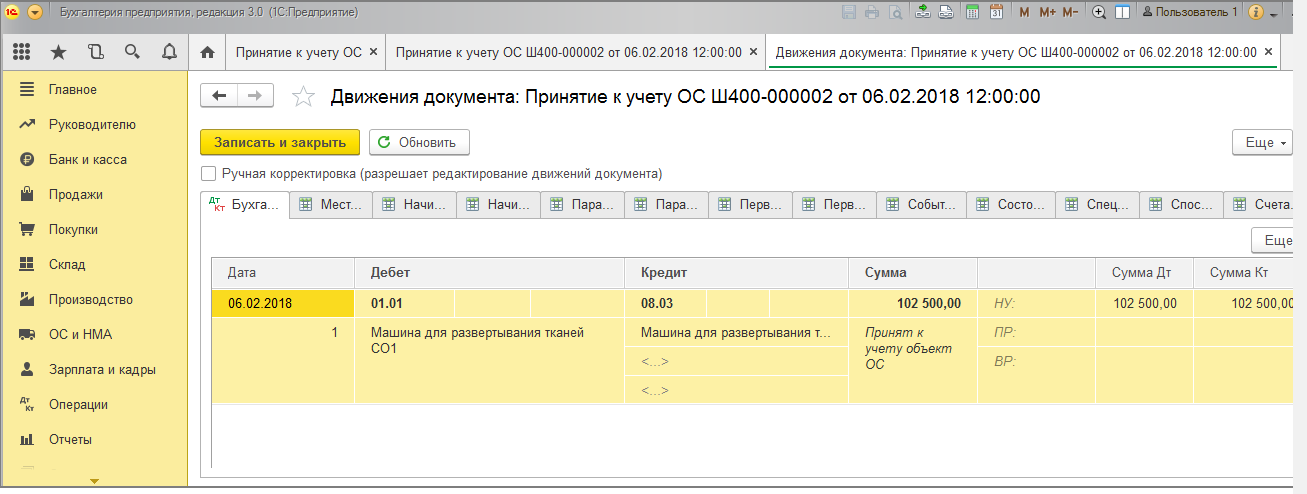This screenshot has height=494, width=1307.
Task: Close the short Принятие к учету ОС tab
Action: coord(374,52)
